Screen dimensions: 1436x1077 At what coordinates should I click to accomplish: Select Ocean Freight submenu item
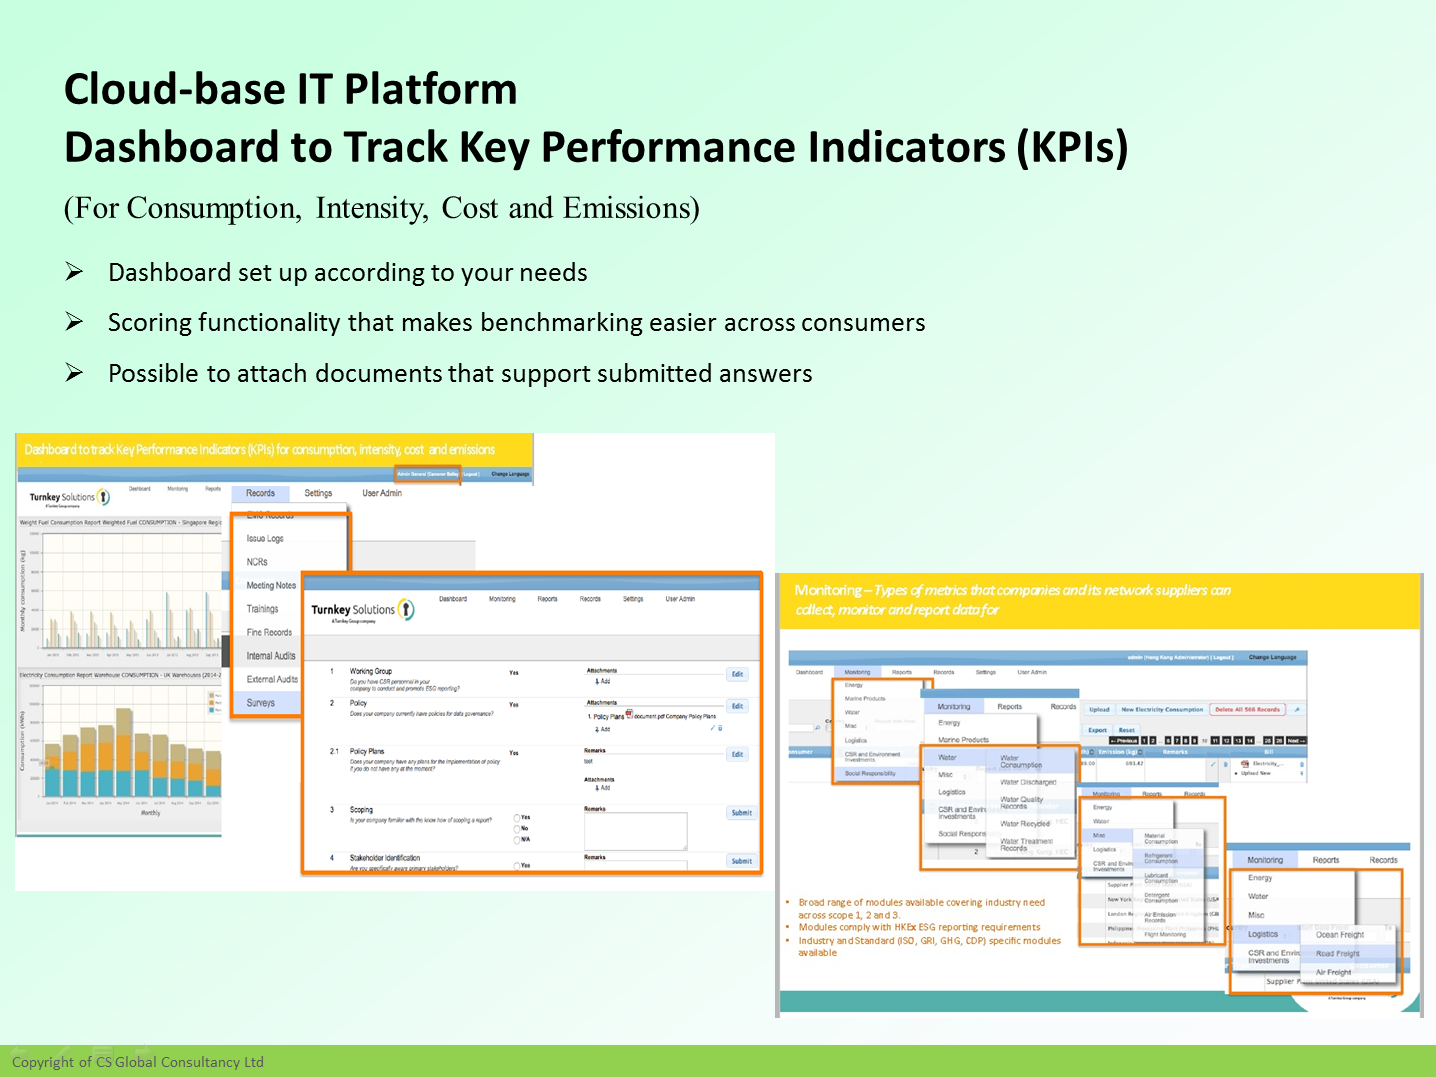coord(1340,935)
